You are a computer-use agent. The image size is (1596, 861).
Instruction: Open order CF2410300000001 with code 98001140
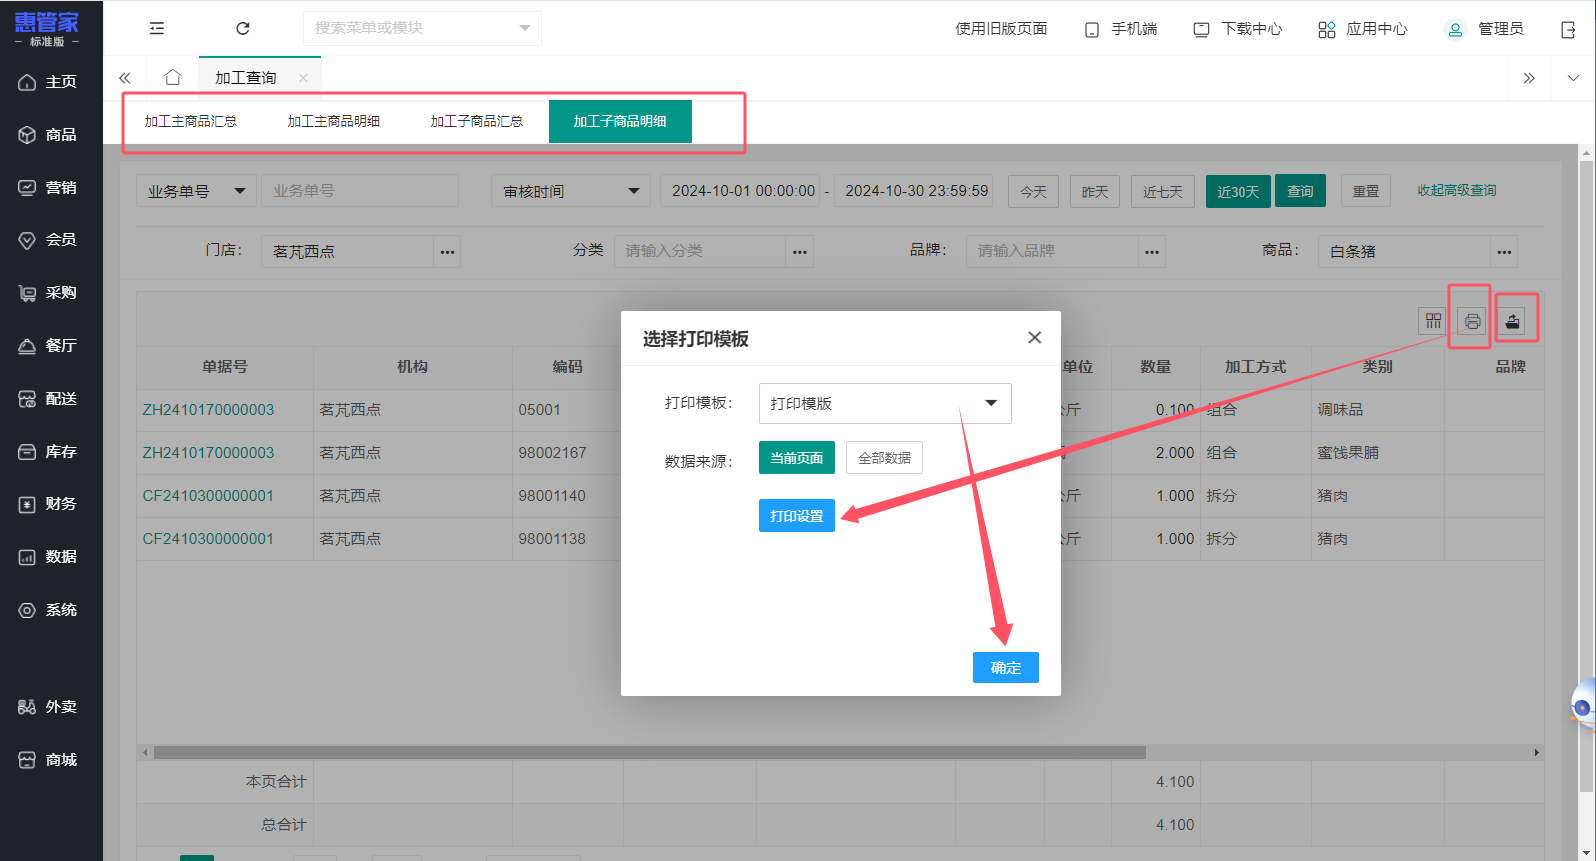tap(208, 496)
